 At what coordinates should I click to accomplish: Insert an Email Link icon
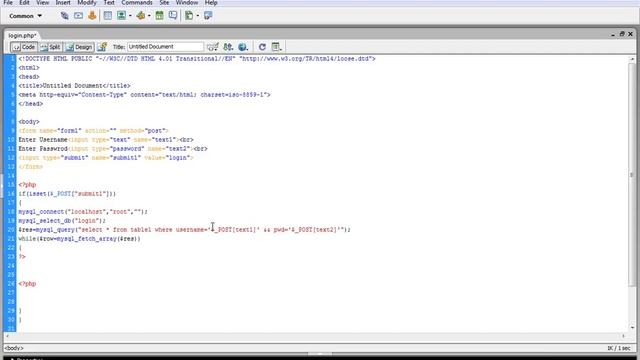pyautogui.click(x=78, y=16)
